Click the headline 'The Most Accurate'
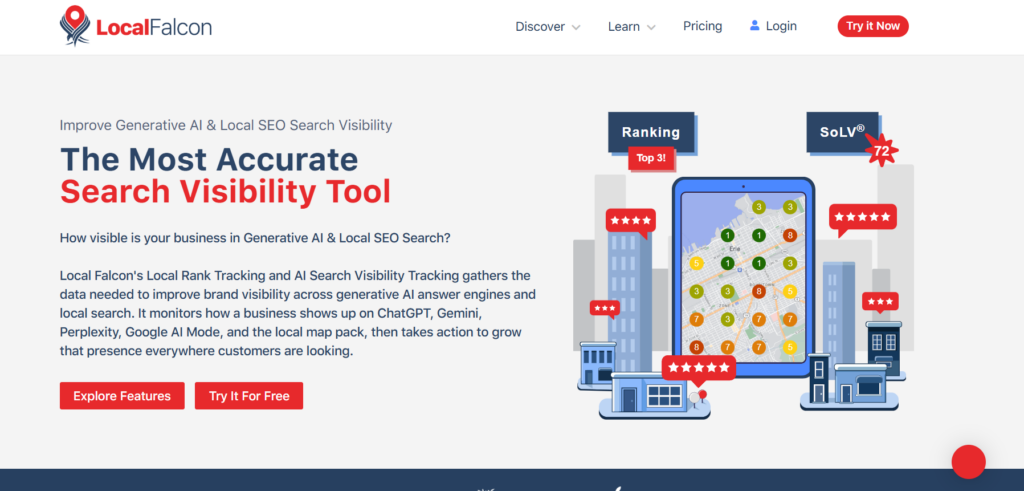Image resolution: width=1024 pixels, height=491 pixels. [209, 159]
